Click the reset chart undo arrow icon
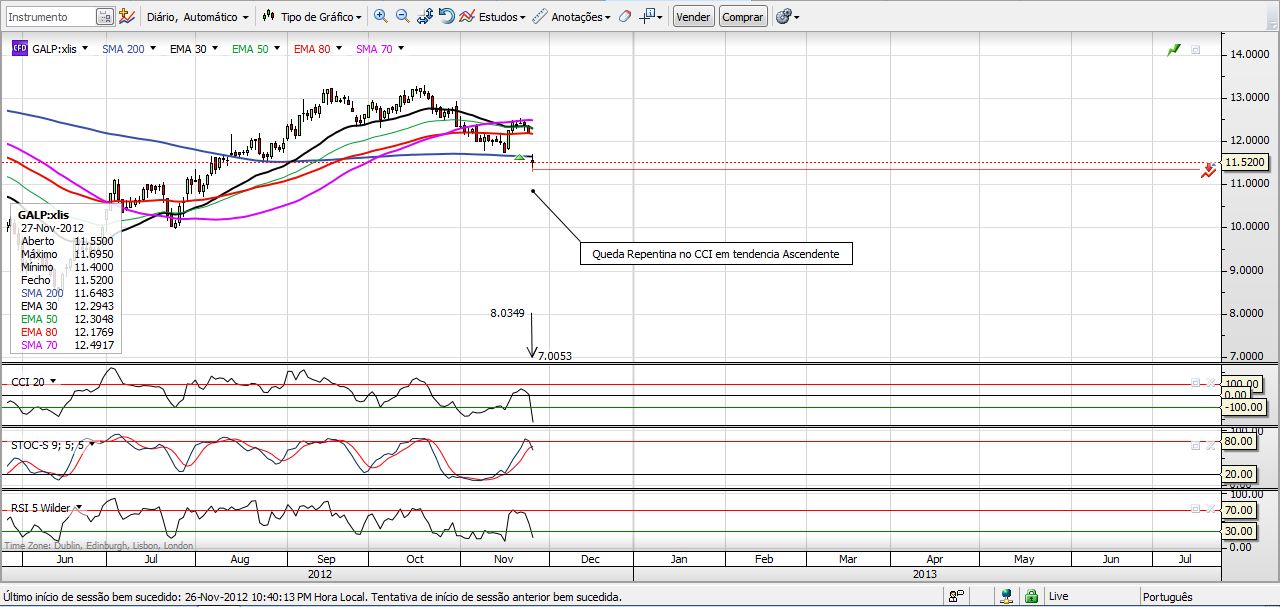The image size is (1280, 607). coord(447,16)
